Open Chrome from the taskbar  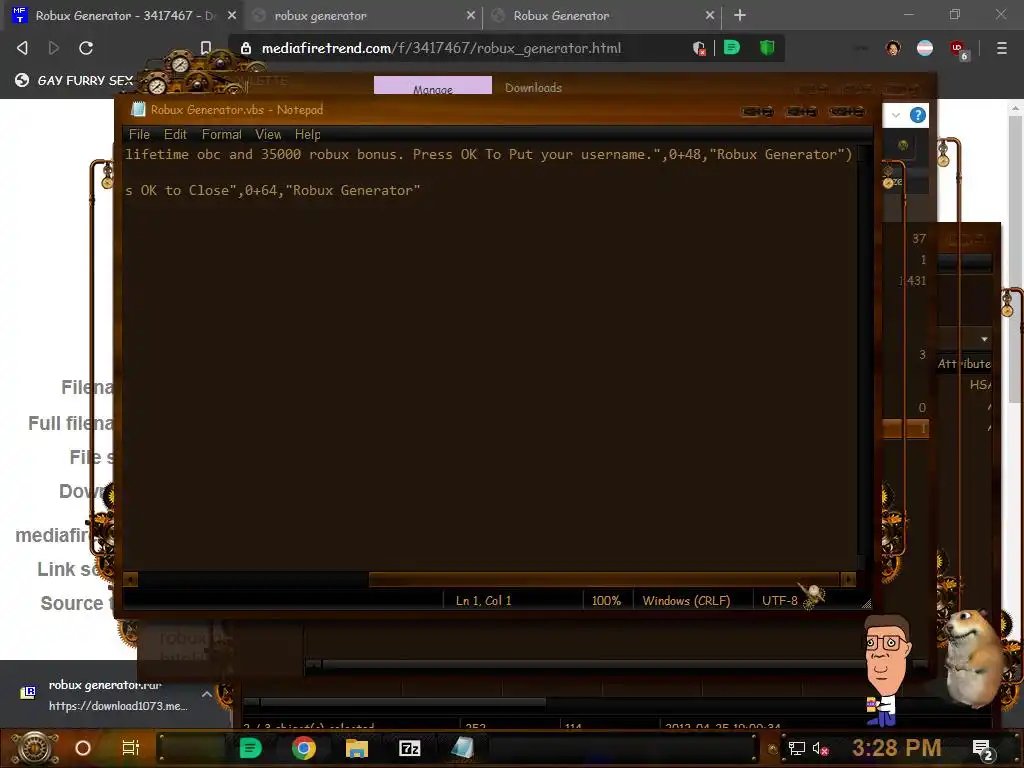click(x=304, y=748)
